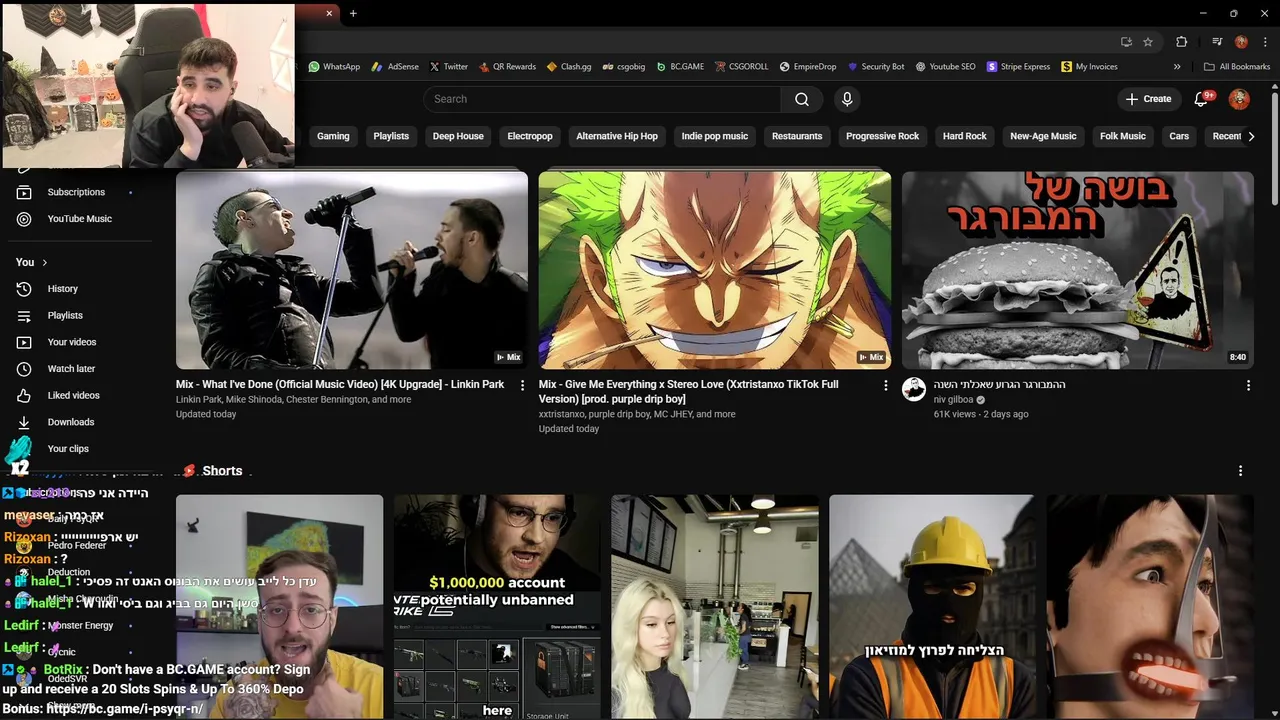Image resolution: width=1280 pixels, height=720 pixels.
Task: Open the Shorts section options menu
Action: pyautogui.click(x=1240, y=471)
